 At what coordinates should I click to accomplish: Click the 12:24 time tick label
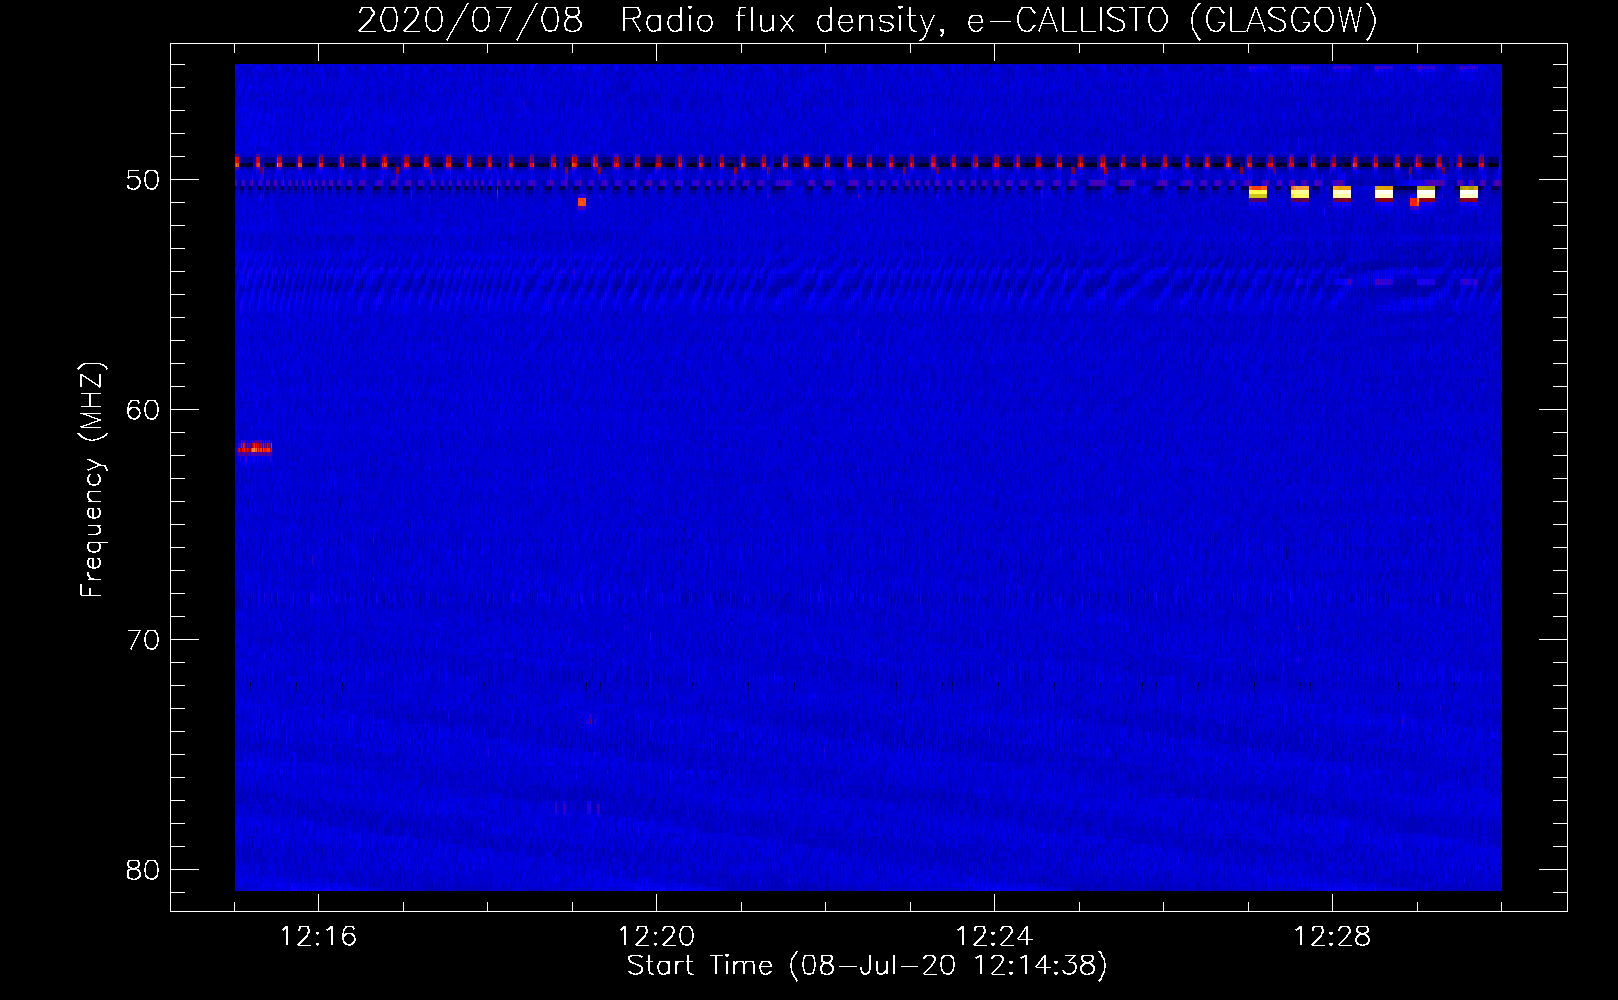tap(994, 937)
